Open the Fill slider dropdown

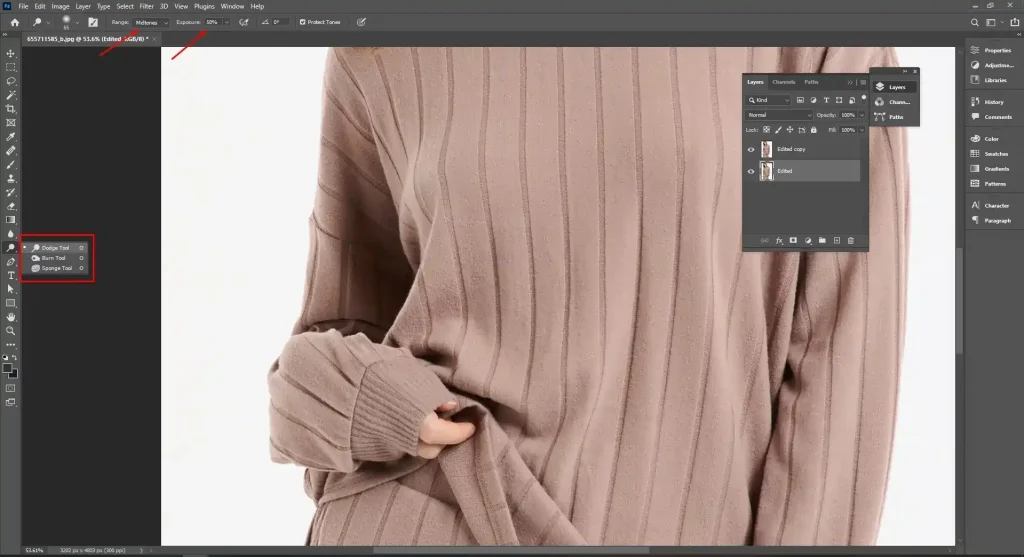[862, 130]
